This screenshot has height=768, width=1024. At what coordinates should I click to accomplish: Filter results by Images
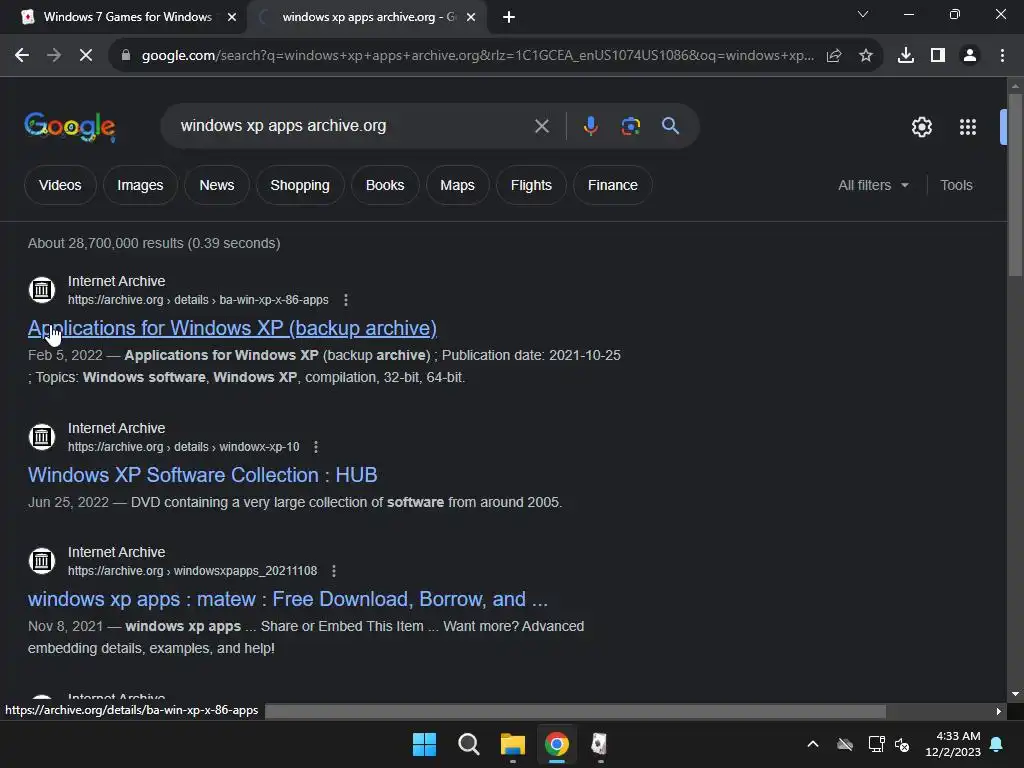[140, 185]
